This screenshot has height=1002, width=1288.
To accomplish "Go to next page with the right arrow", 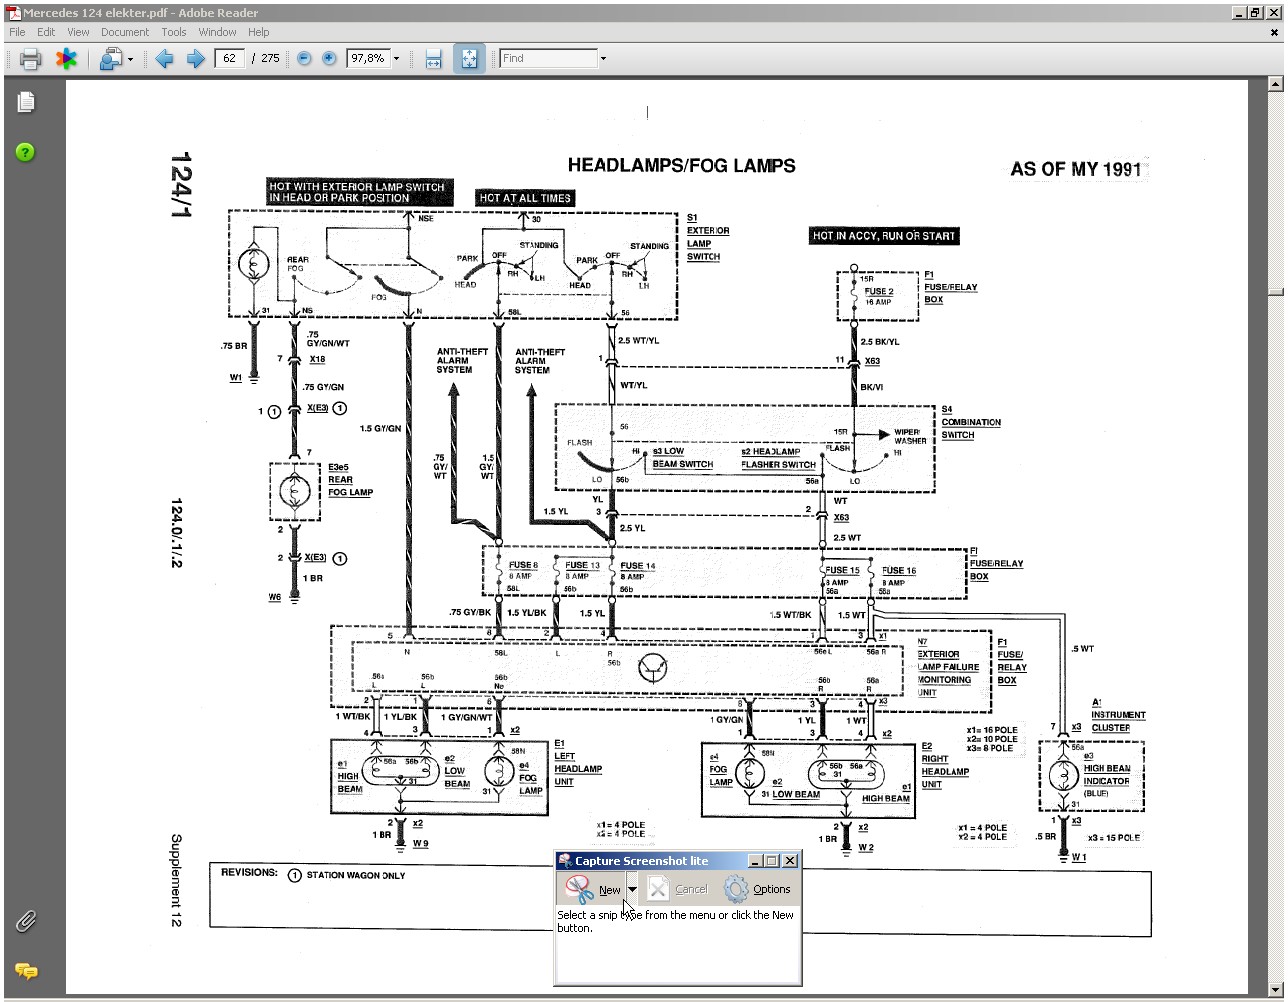I will coord(195,59).
